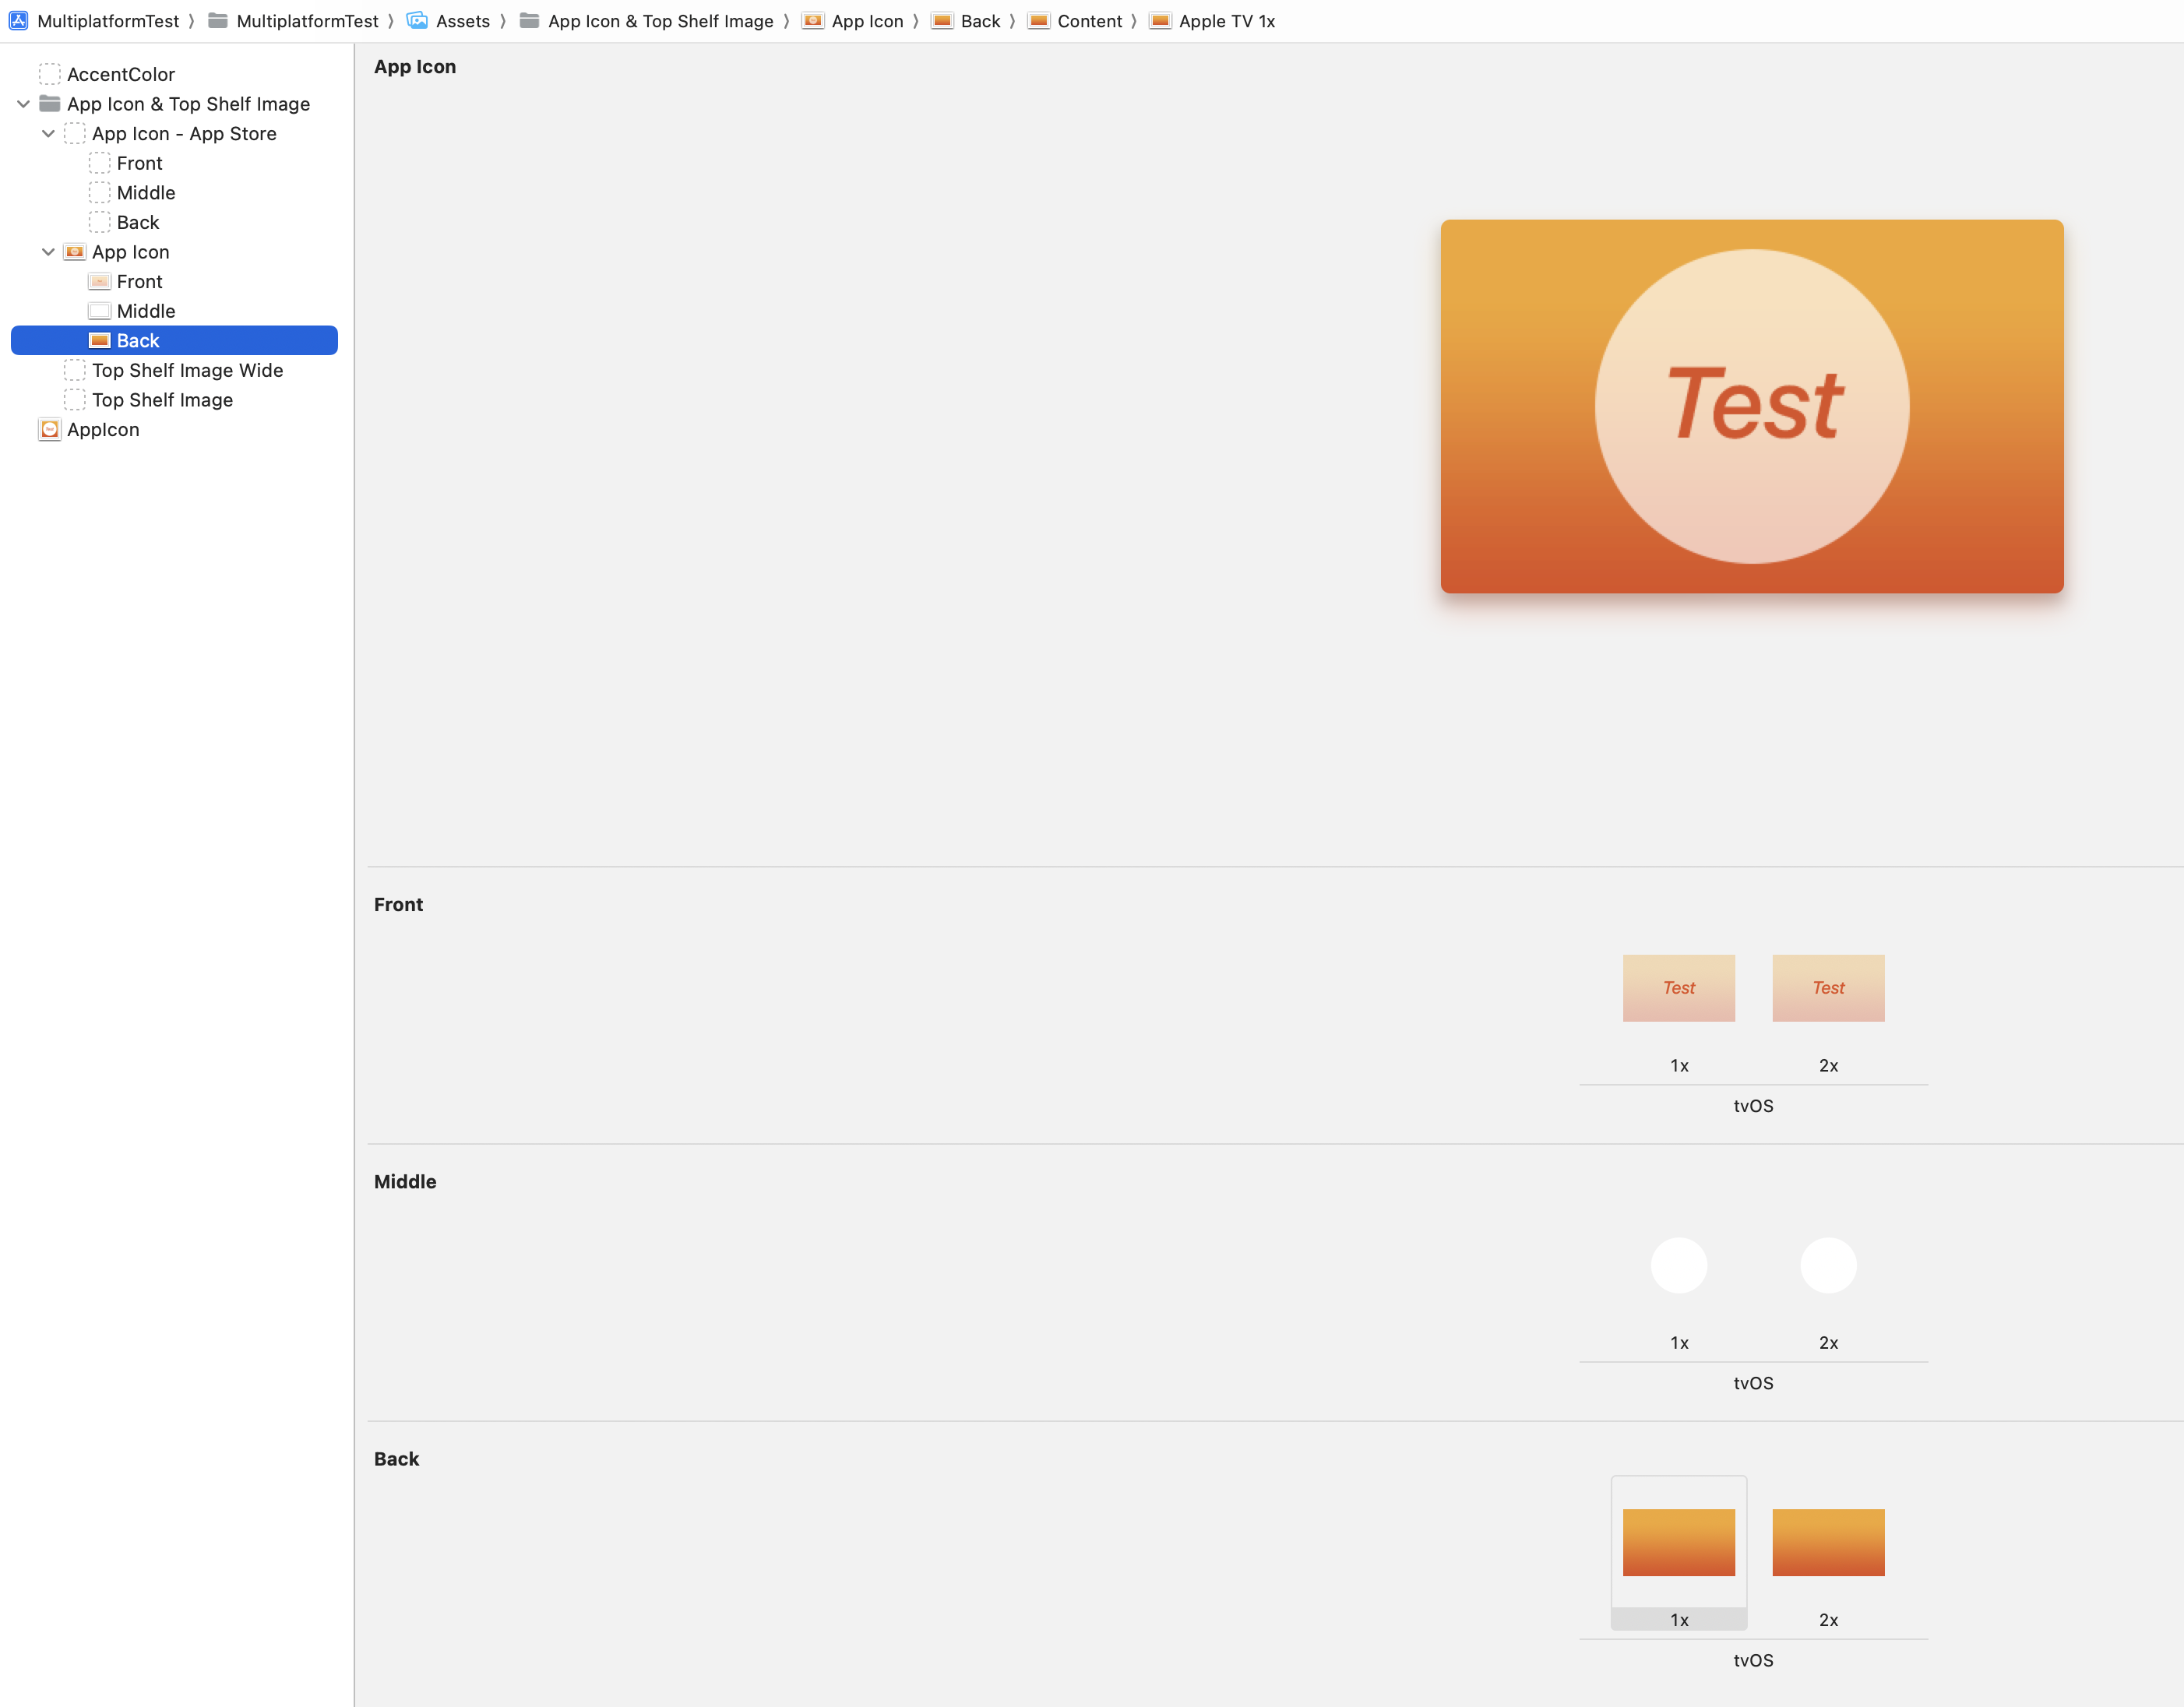Click AccentColor empty placeholder icon
This screenshot has width=2184, height=1707.
point(49,74)
